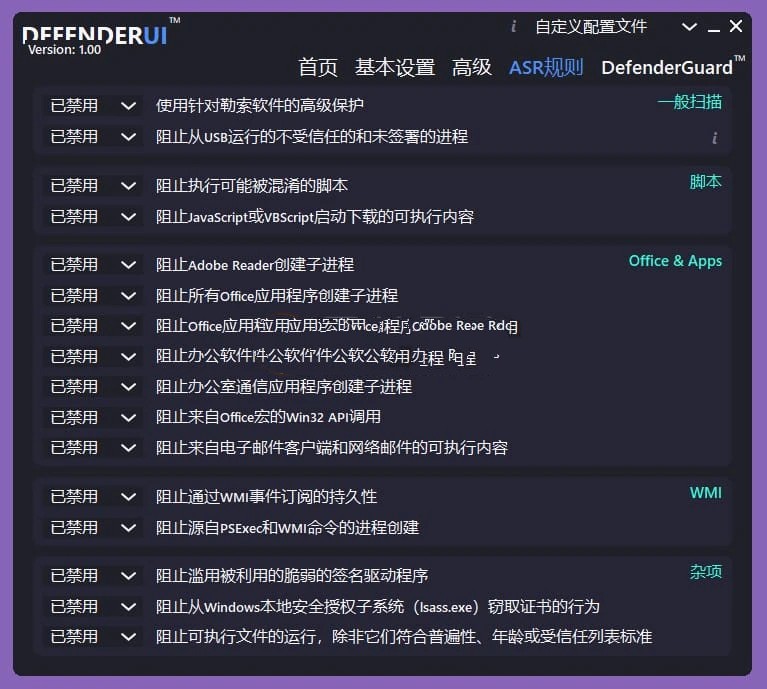Click Version: 1.00 text
The image size is (767, 689).
point(65,50)
